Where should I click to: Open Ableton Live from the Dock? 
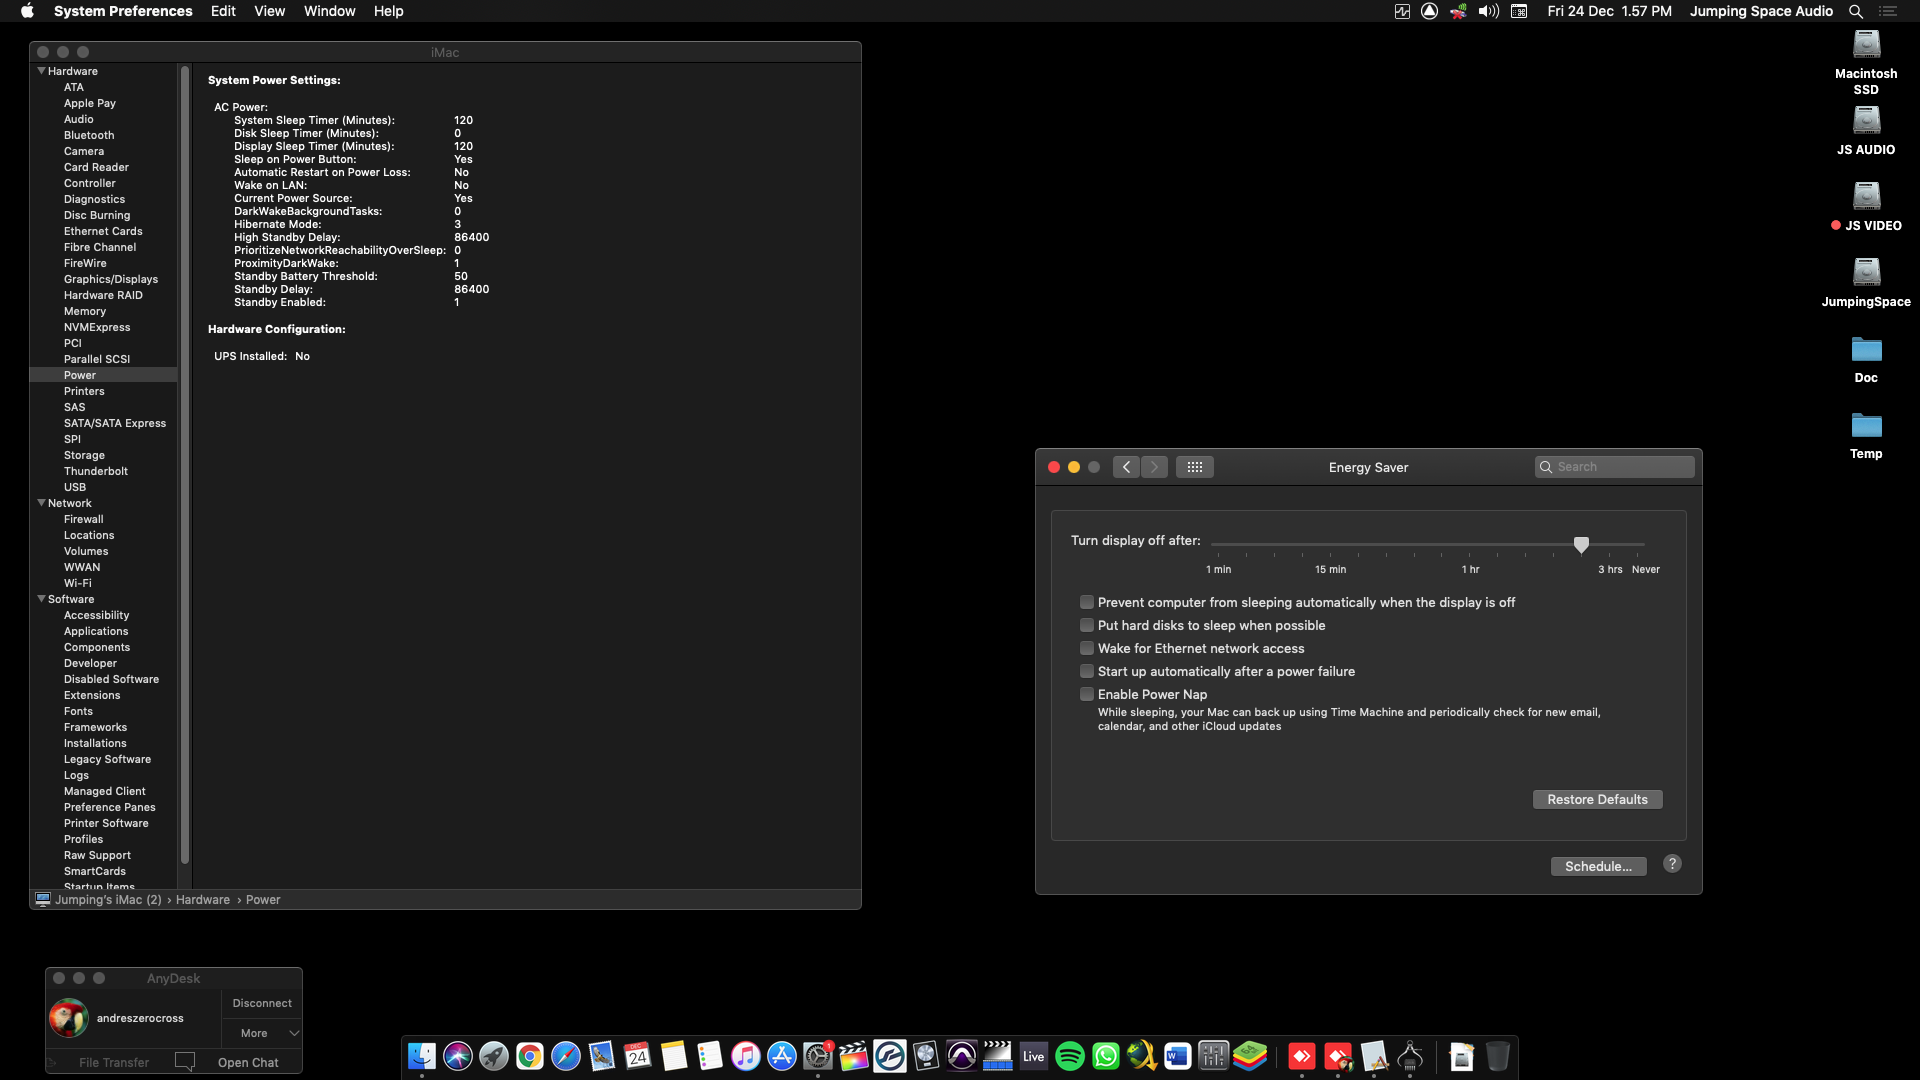(1033, 1056)
